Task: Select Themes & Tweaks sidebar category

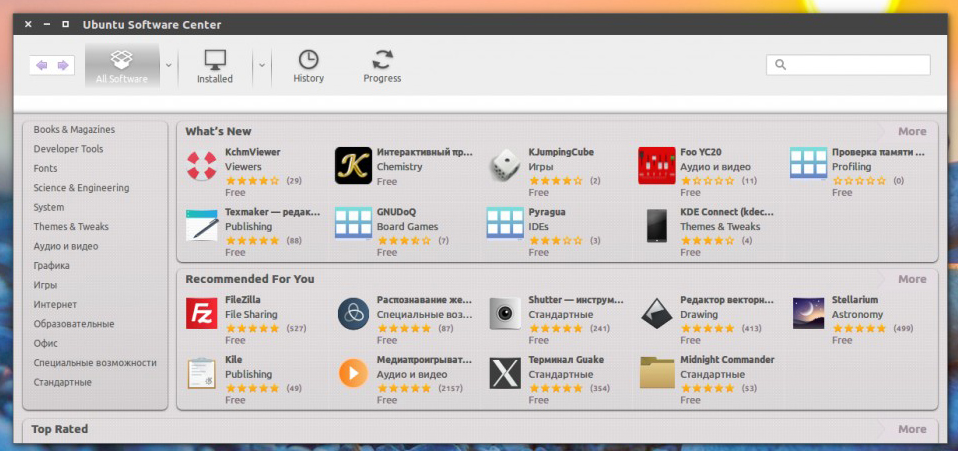Action: pyautogui.click(x=71, y=227)
